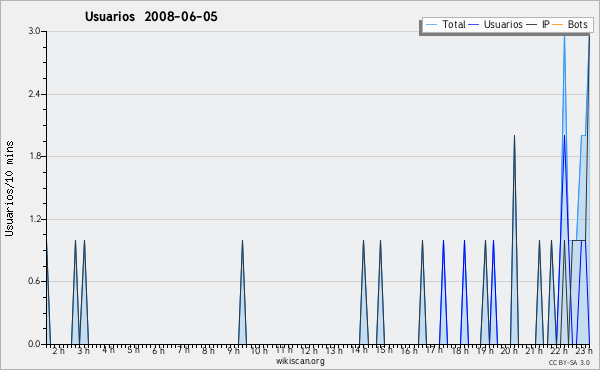Click the blue Usuarios spike after 17 h
The height and width of the screenshot is (370, 600).
click(443, 292)
